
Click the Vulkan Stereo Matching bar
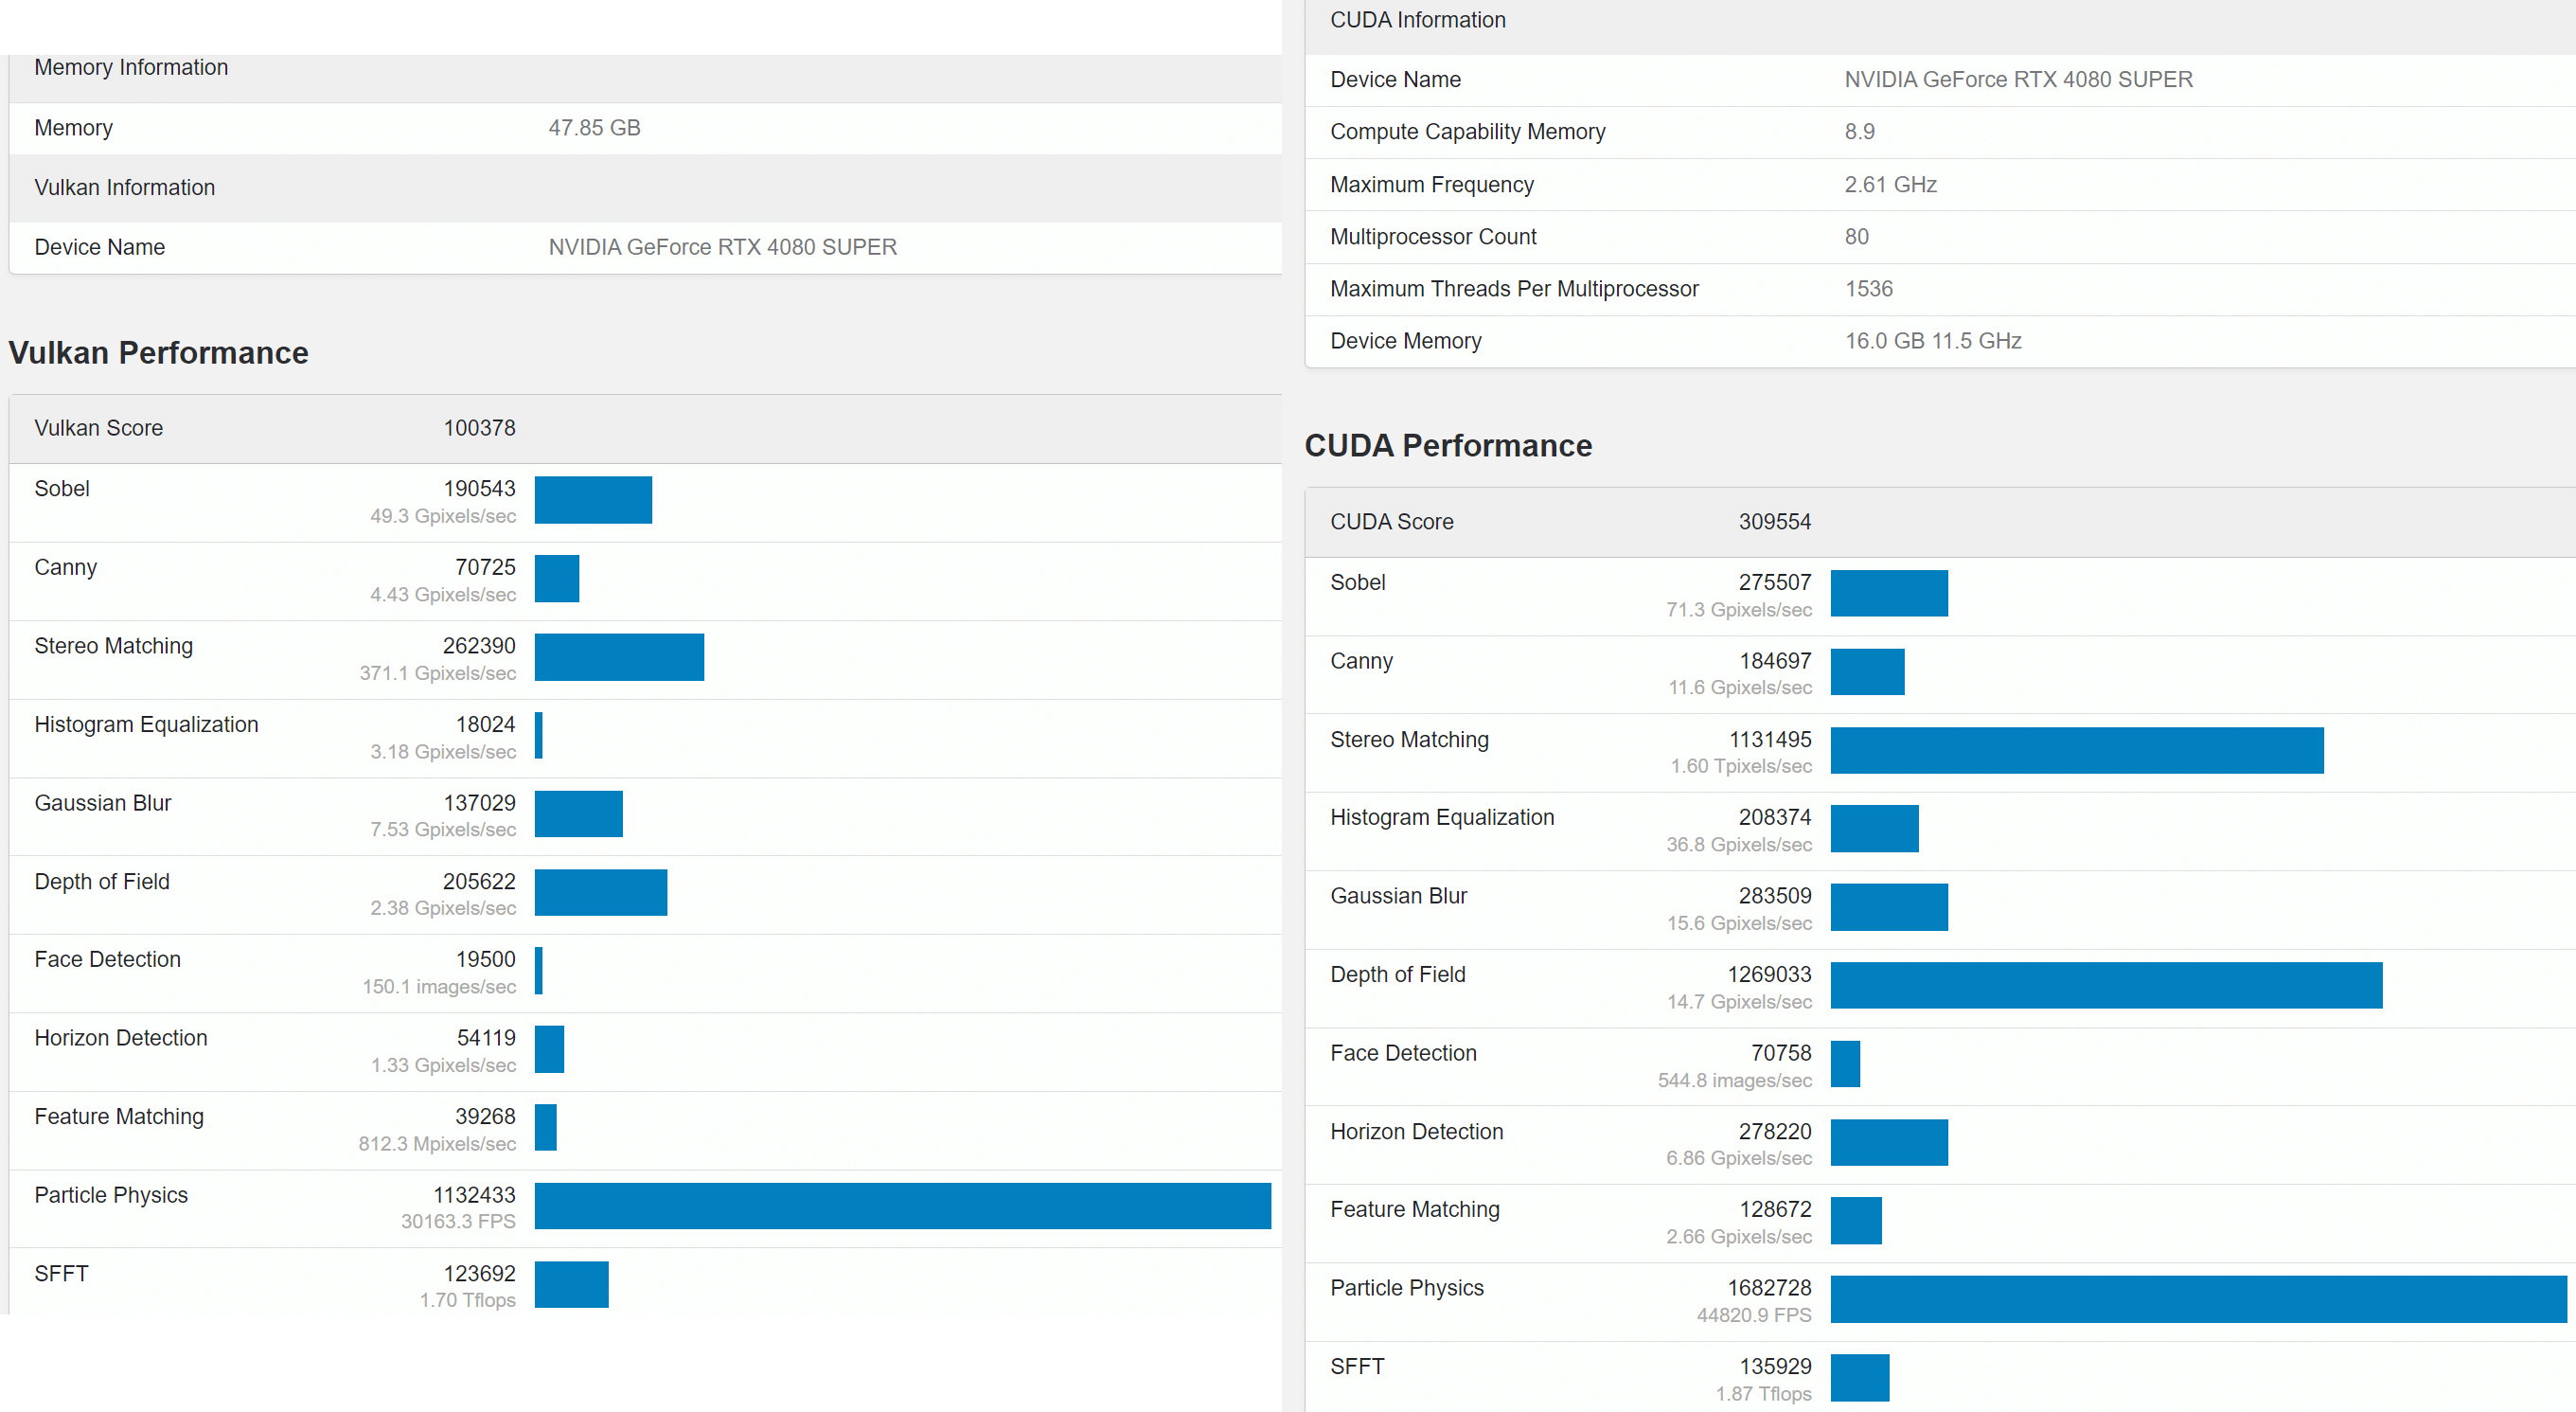(619, 657)
